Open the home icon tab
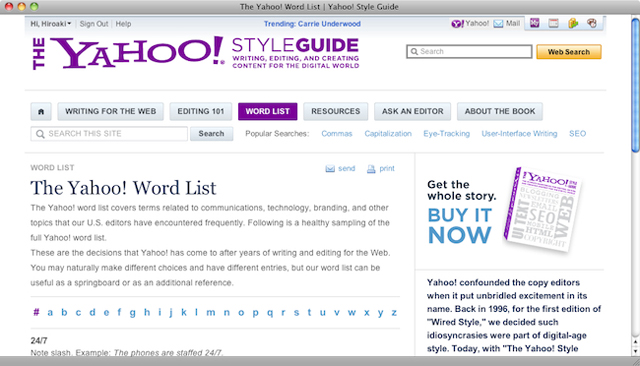The width and height of the screenshot is (640, 366). (41, 111)
